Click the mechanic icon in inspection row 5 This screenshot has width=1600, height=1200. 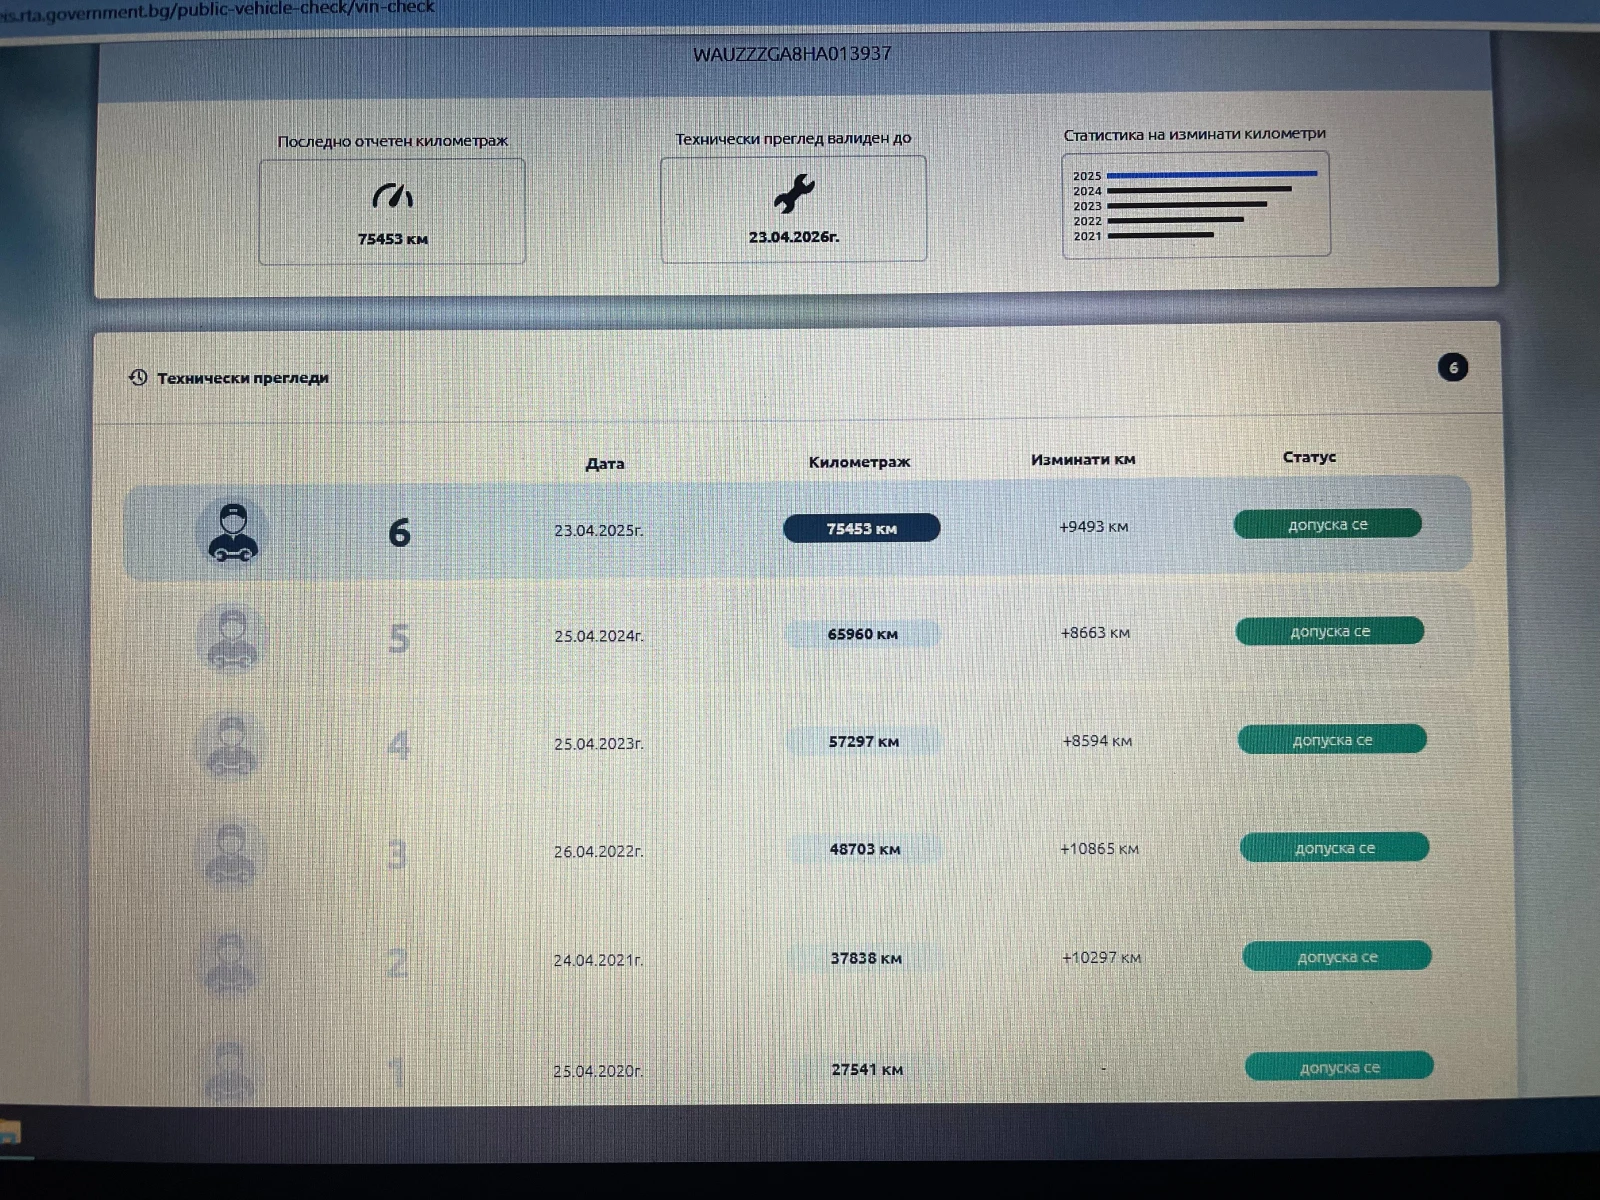coord(232,638)
